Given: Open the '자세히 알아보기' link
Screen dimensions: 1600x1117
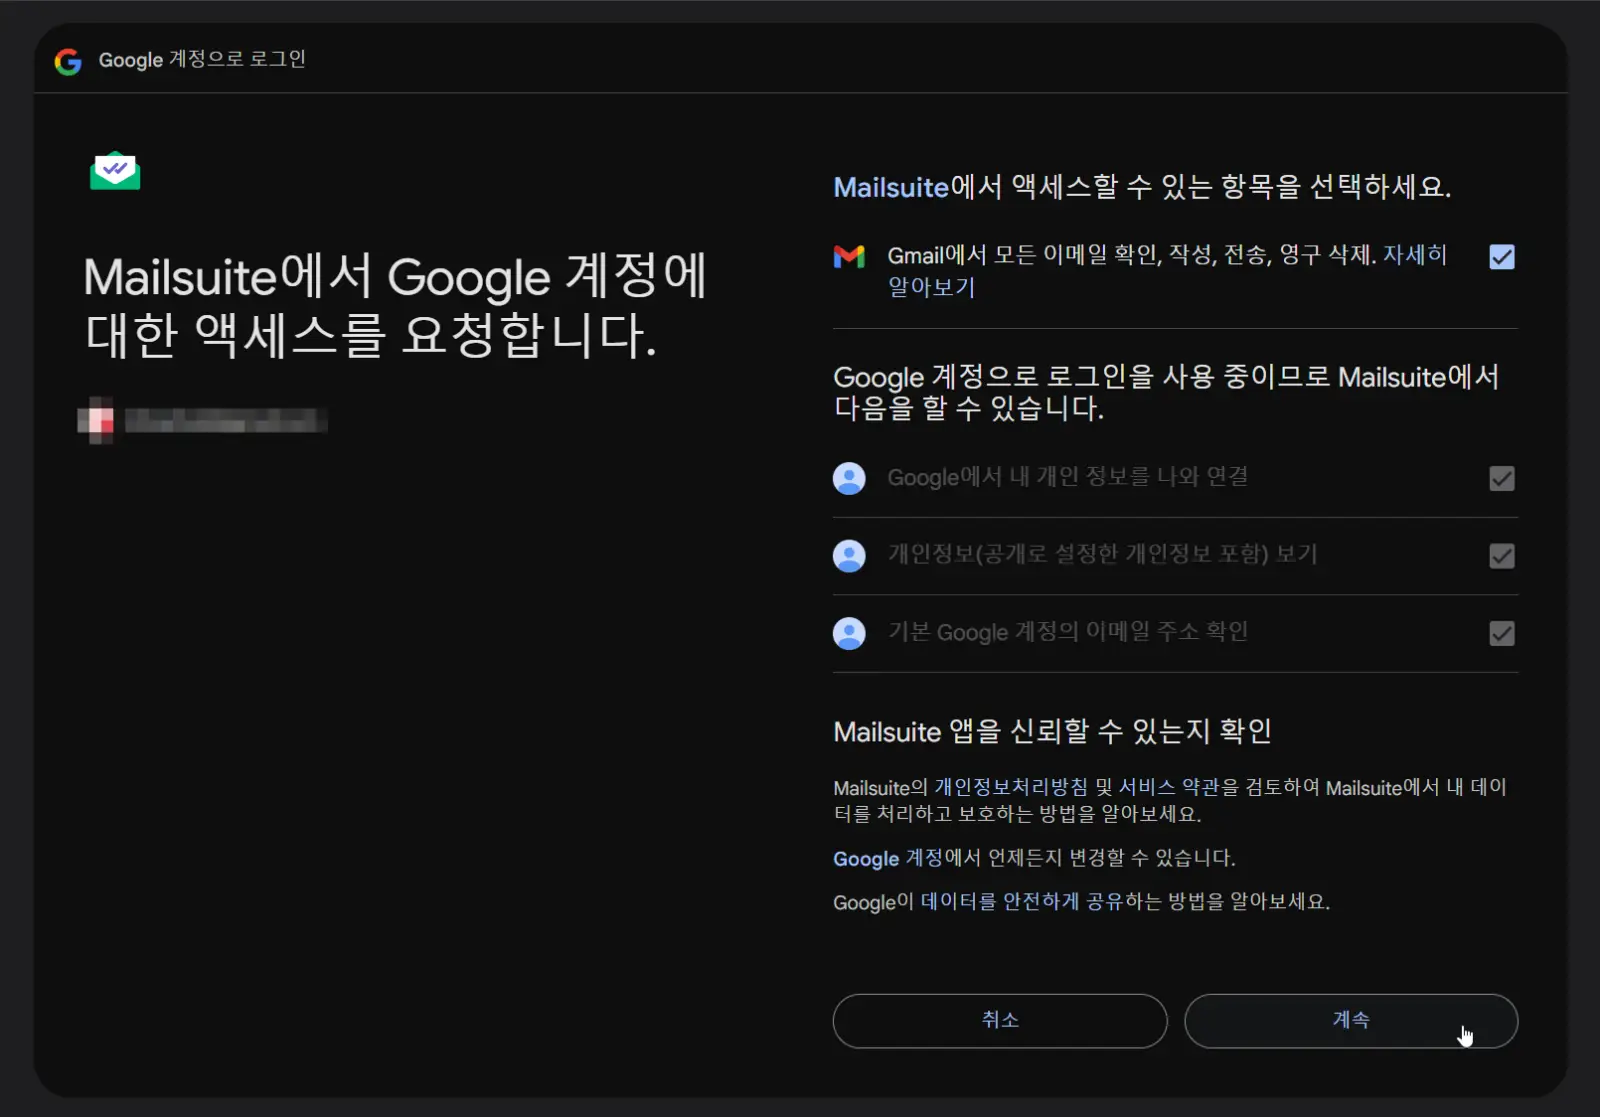Looking at the screenshot, I should (x=1415, y=255).
